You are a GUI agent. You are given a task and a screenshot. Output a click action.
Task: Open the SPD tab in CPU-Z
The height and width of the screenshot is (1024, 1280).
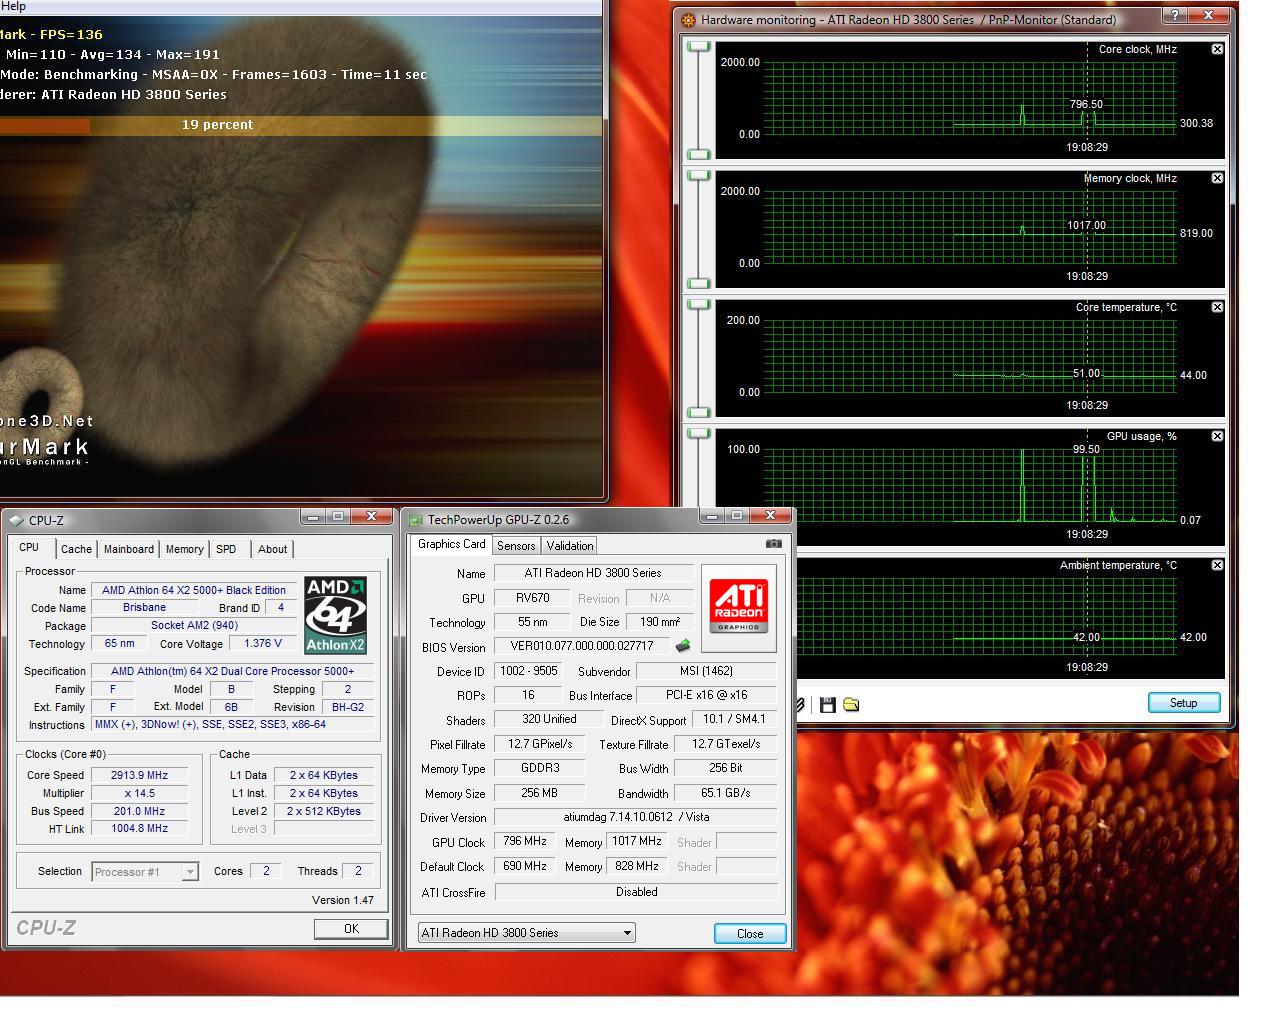click(x=226, y=549)
